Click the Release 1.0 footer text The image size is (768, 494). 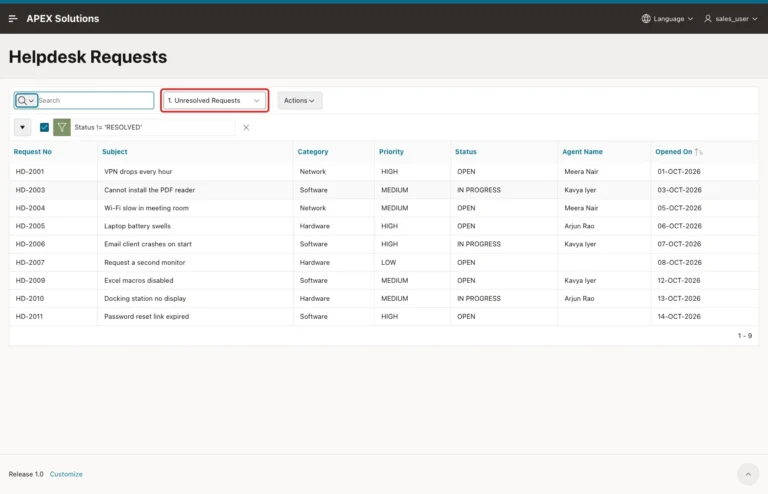click(x=26, y=474)
